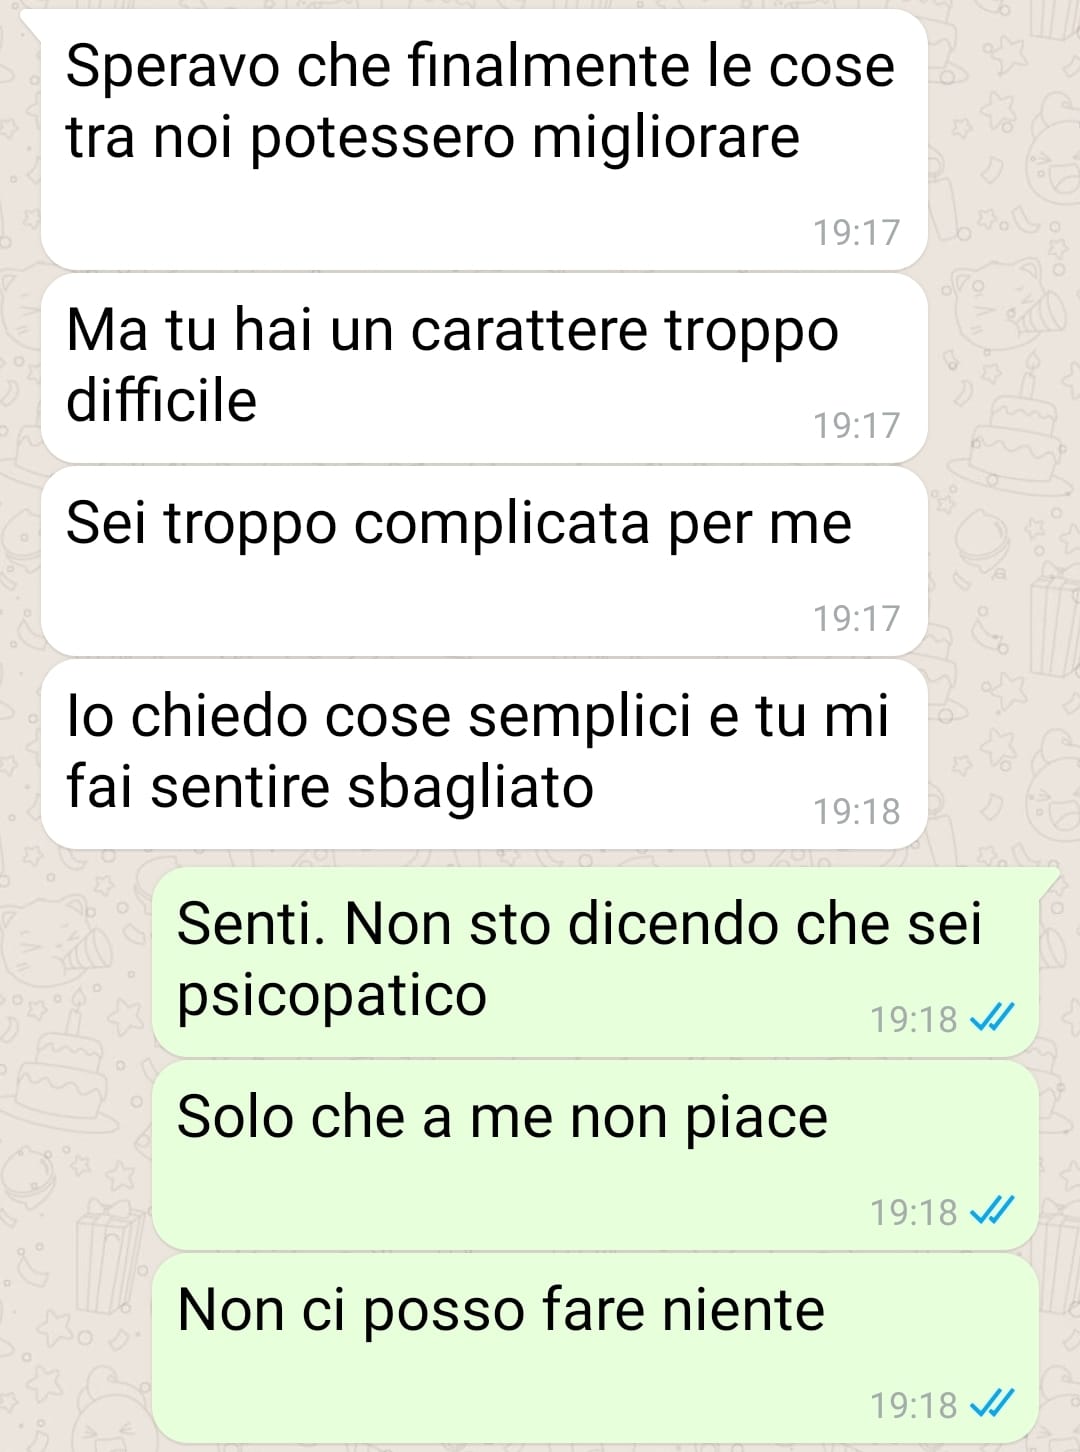Select the green 'Solo che a me non piace' bubble
Screen dimensions: 1080x1452
(595, 1155)
